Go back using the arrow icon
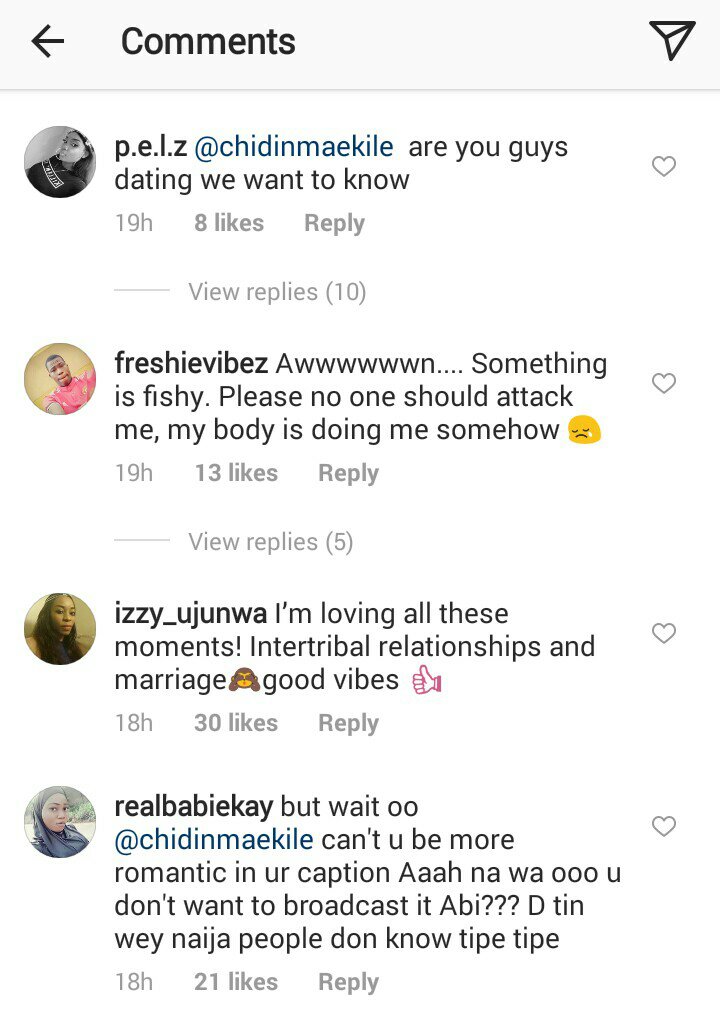720x1014 pixels. coord(47,41)
